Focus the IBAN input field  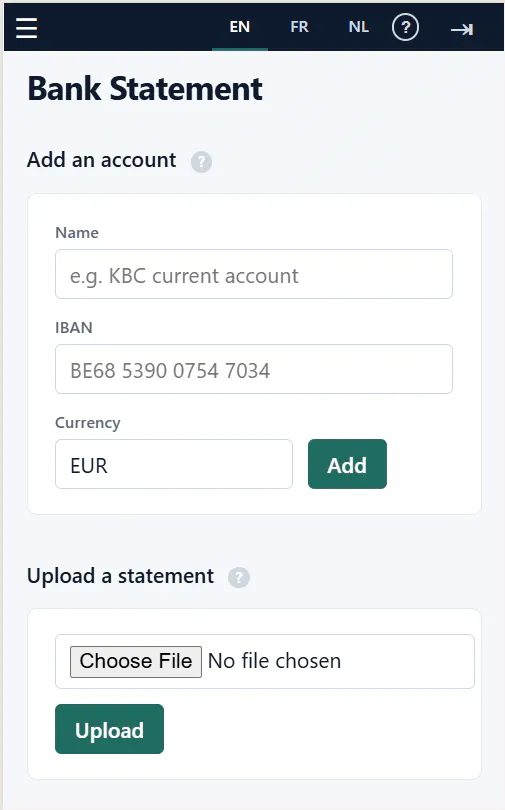click(x=254, y=369)
